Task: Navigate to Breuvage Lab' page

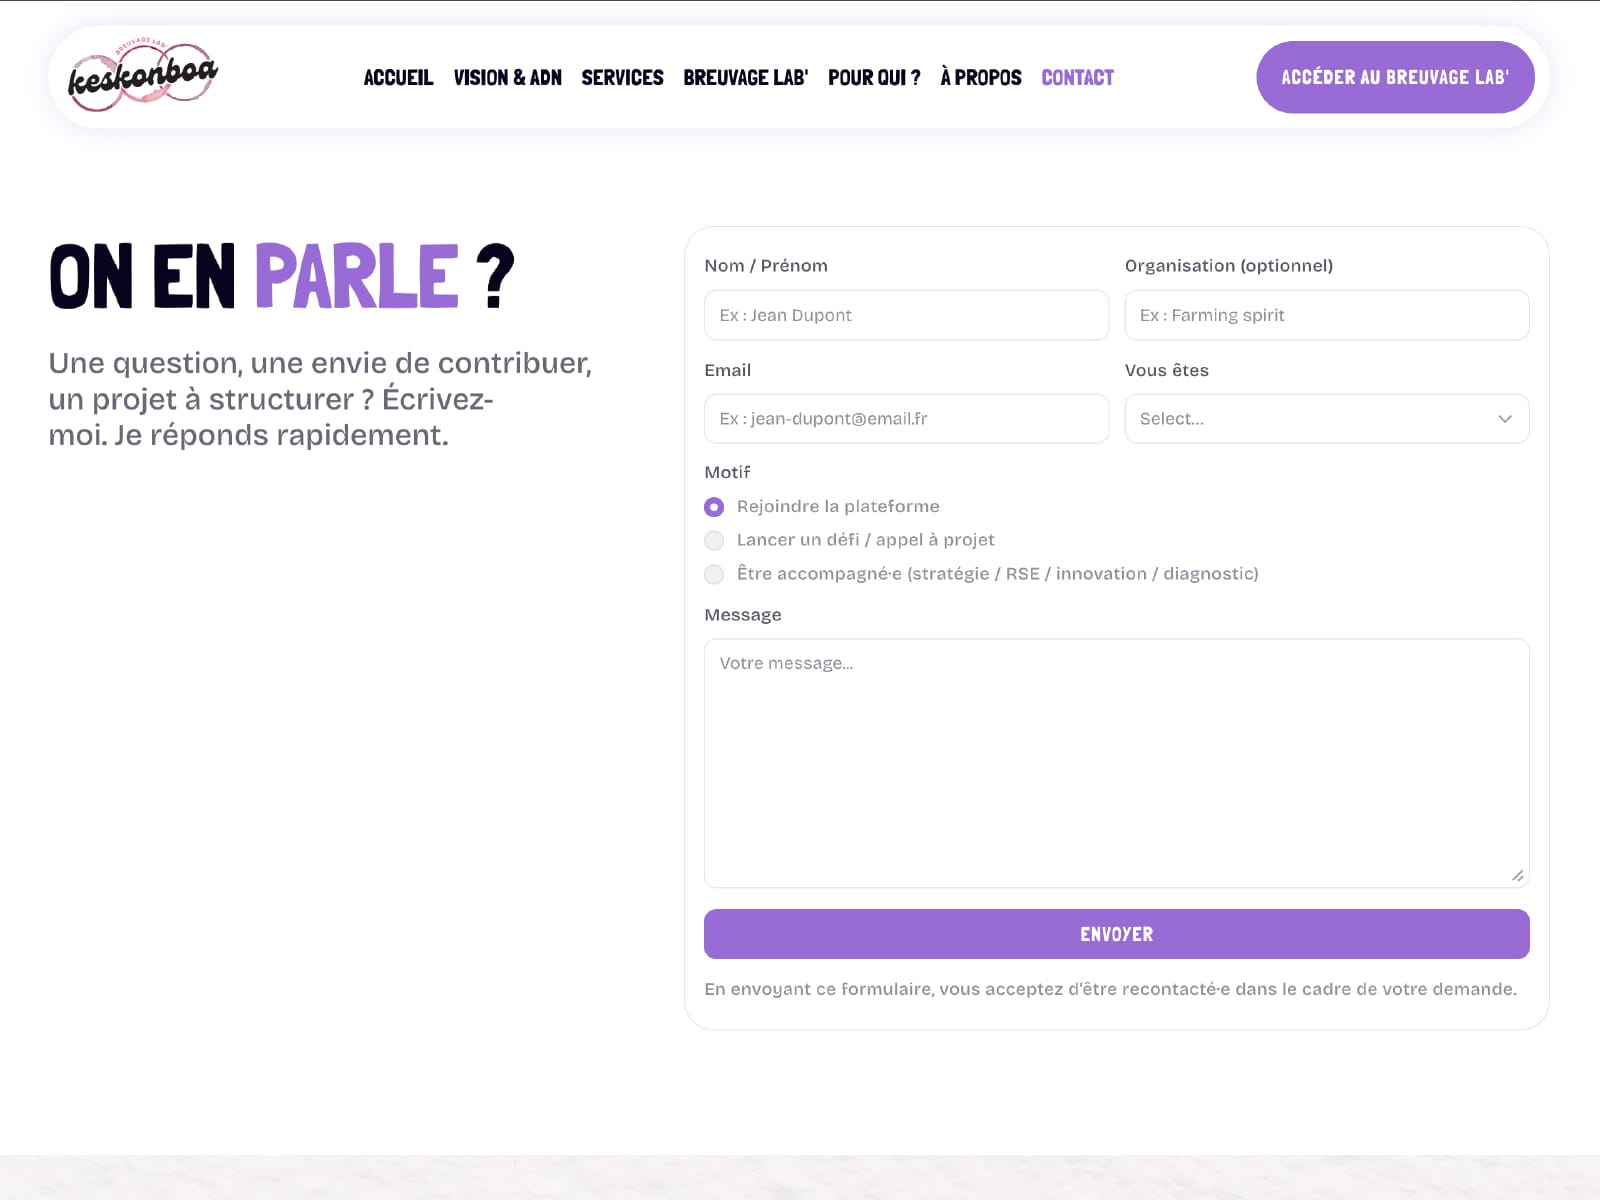Action: (x=746, y=78)
